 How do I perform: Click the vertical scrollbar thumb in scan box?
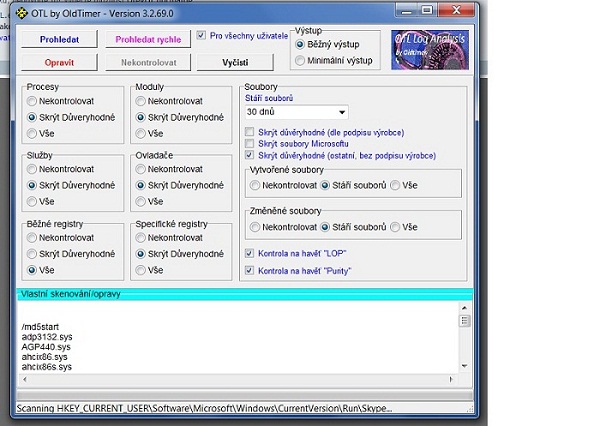pyautogui.click(x=464, y=321)
